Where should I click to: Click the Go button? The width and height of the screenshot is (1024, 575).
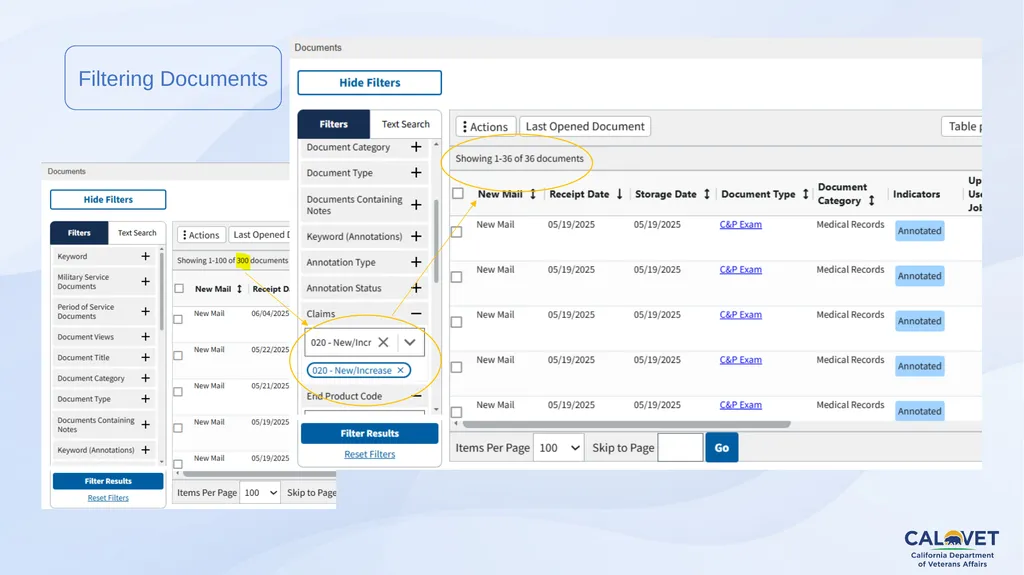722,448
